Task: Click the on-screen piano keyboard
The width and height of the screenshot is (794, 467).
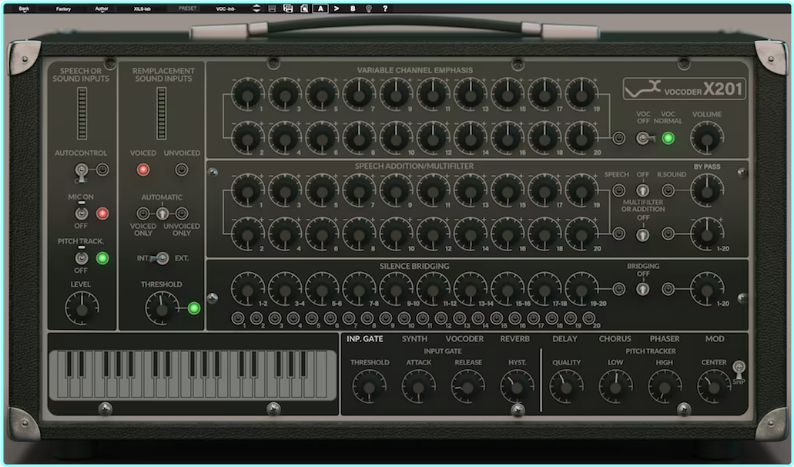Action: (192, 374)
